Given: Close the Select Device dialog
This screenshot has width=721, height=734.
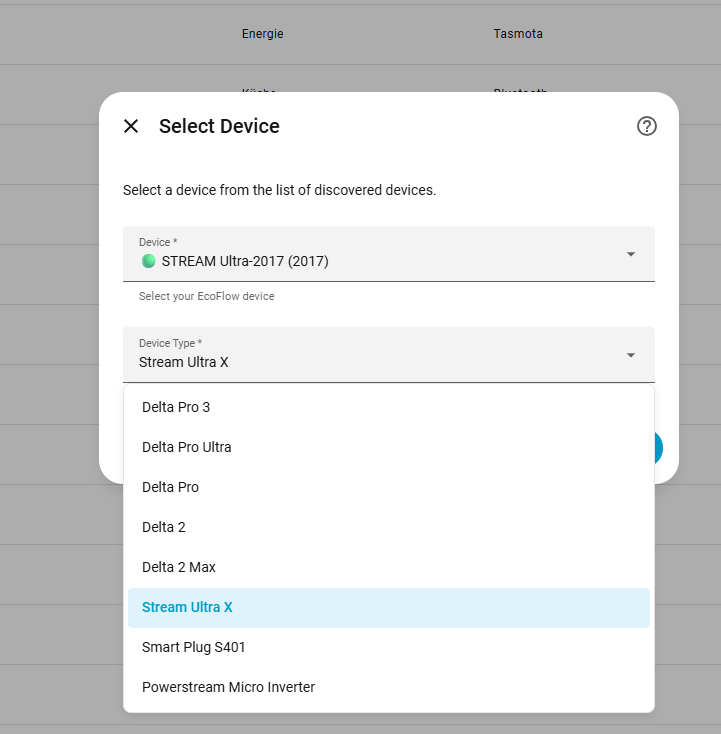Looking at the screenshot, I should [x=131, y=126].
